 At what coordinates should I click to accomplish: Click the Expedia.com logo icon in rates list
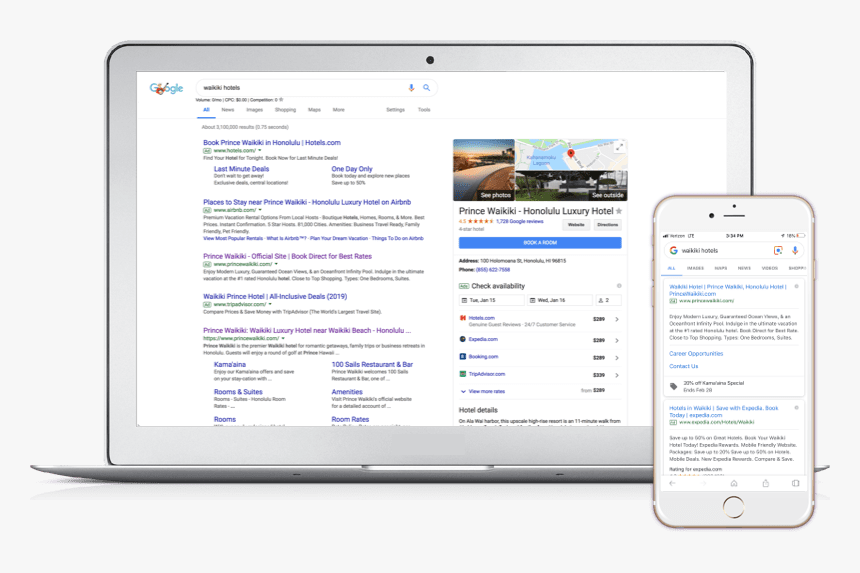(x=462, y=339)
